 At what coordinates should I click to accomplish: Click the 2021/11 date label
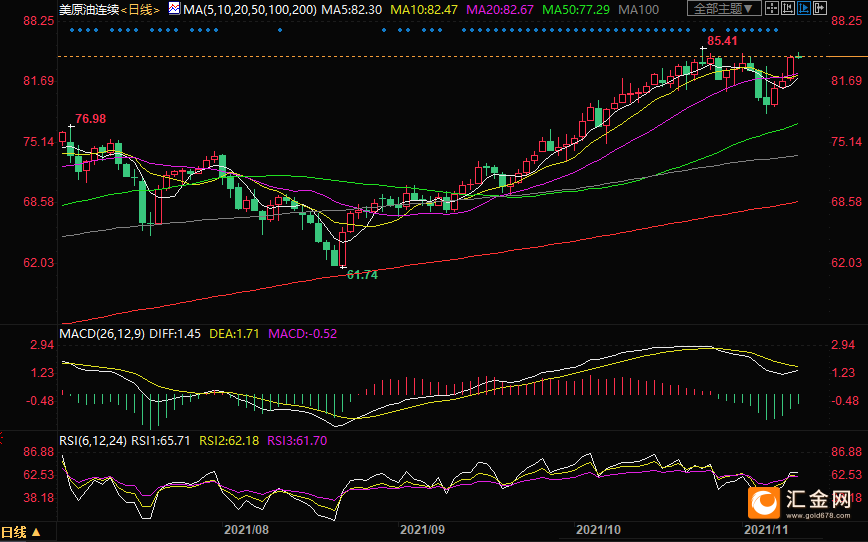(766, 530)
